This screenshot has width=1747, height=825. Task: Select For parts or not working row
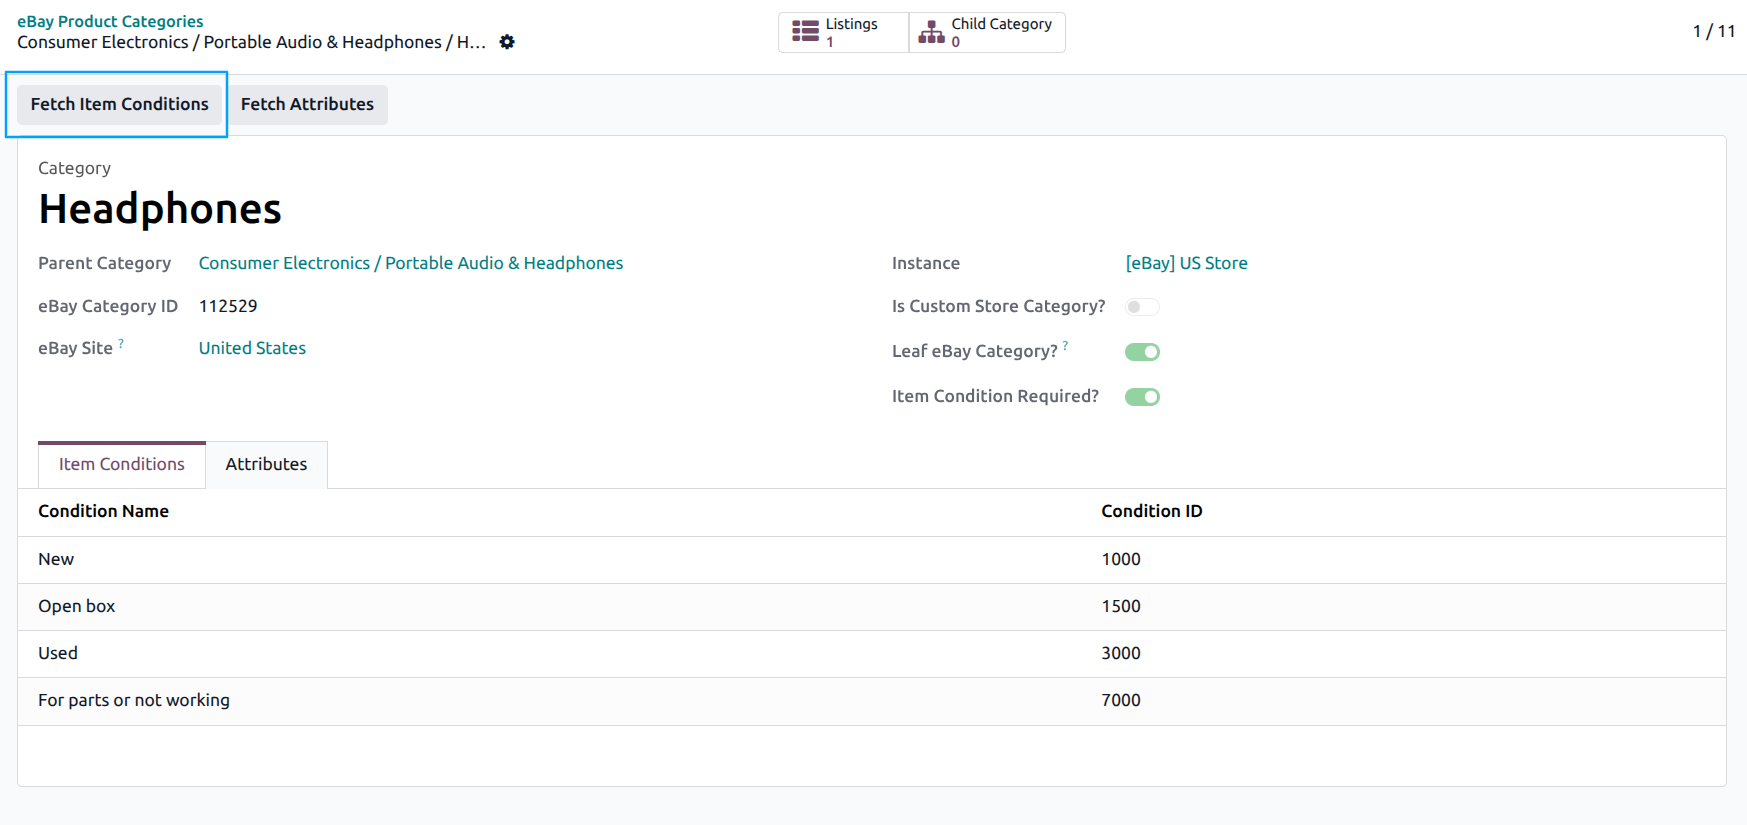coord(872,701)
